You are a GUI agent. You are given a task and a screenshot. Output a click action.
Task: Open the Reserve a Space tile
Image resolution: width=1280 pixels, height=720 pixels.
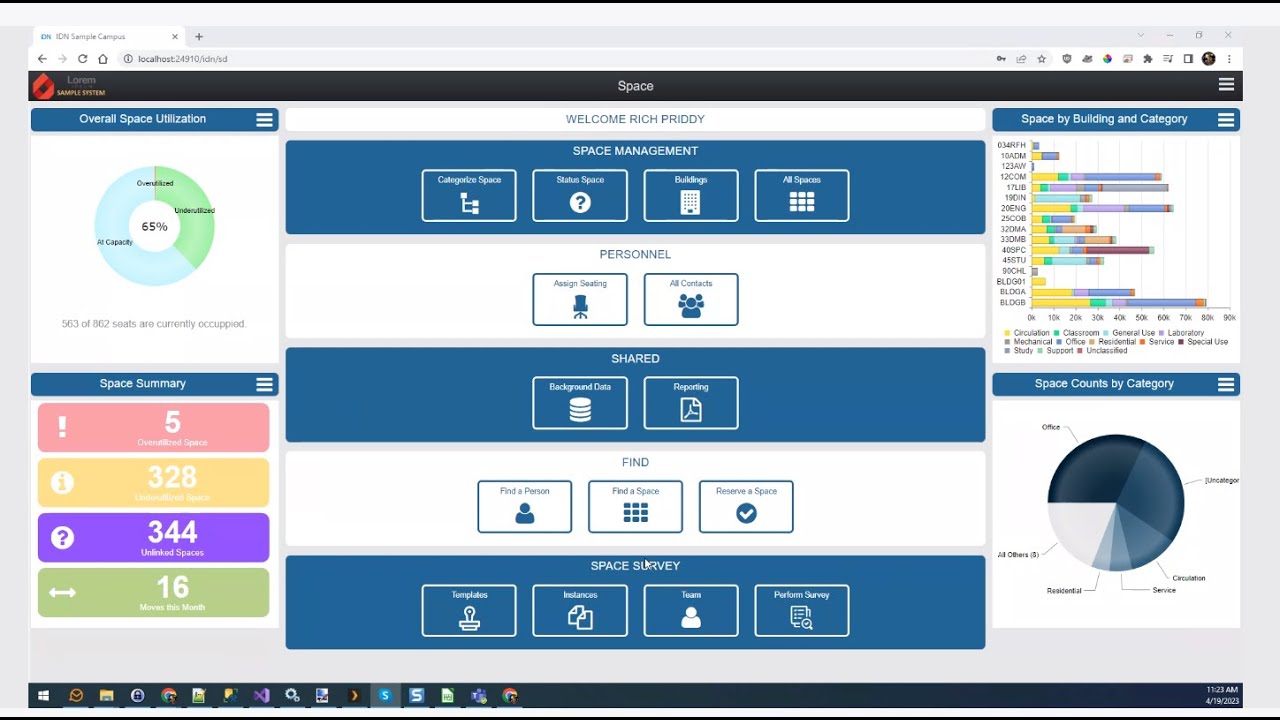tap(746, 507)
